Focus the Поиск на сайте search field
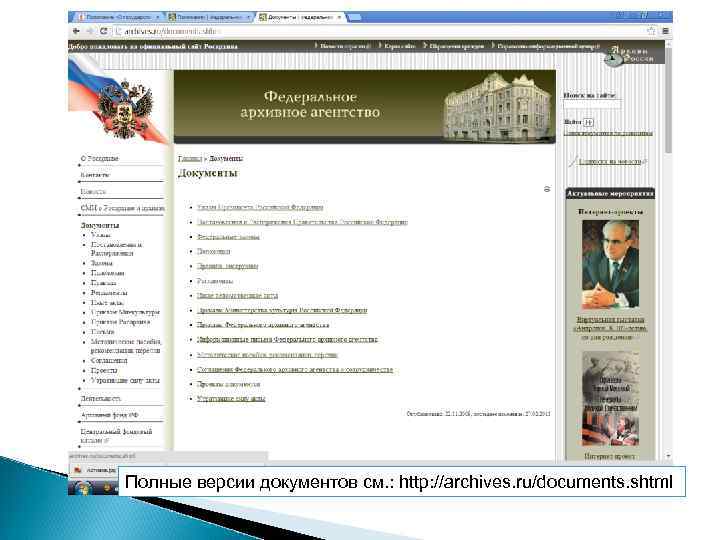 [x=592, y=104]
